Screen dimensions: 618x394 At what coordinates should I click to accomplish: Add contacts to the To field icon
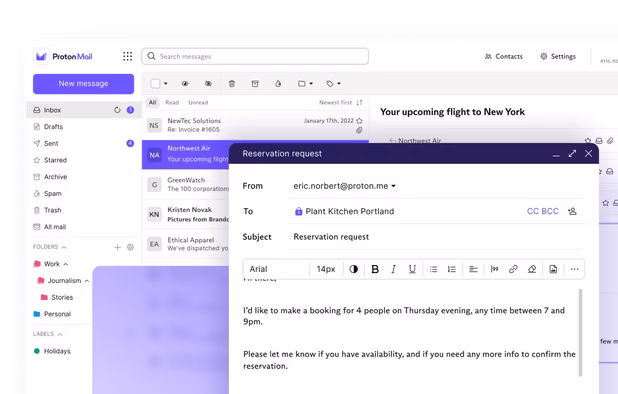pyautogui.click(x=572, y=211)
